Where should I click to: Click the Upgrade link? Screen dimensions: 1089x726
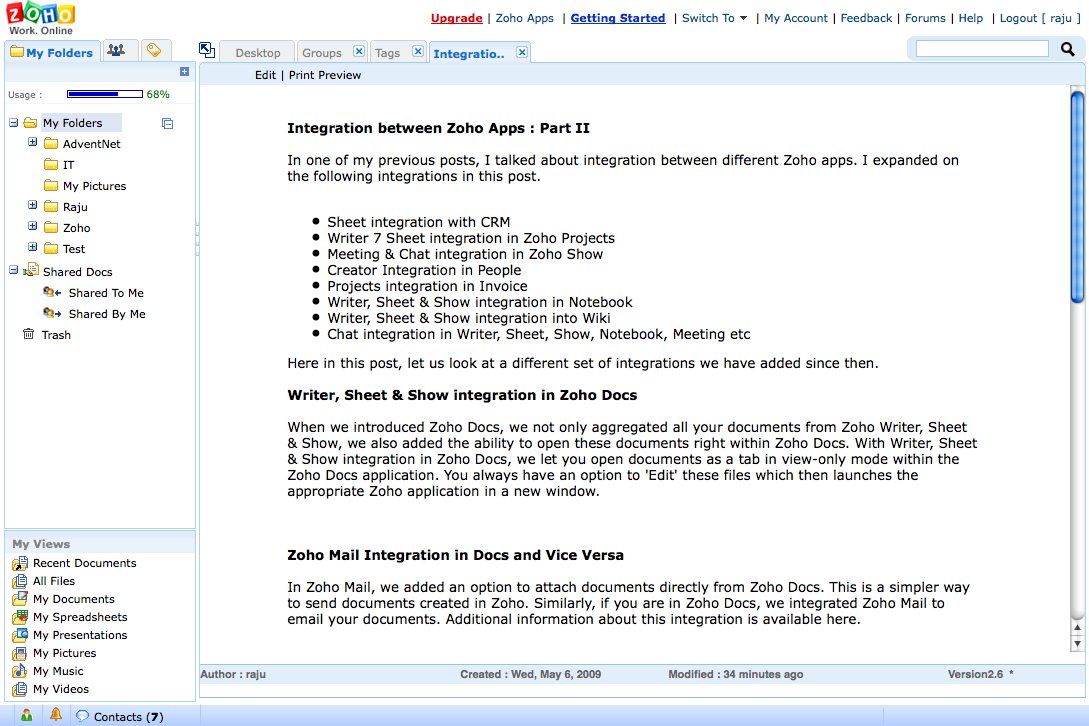(x=456, y=18)
